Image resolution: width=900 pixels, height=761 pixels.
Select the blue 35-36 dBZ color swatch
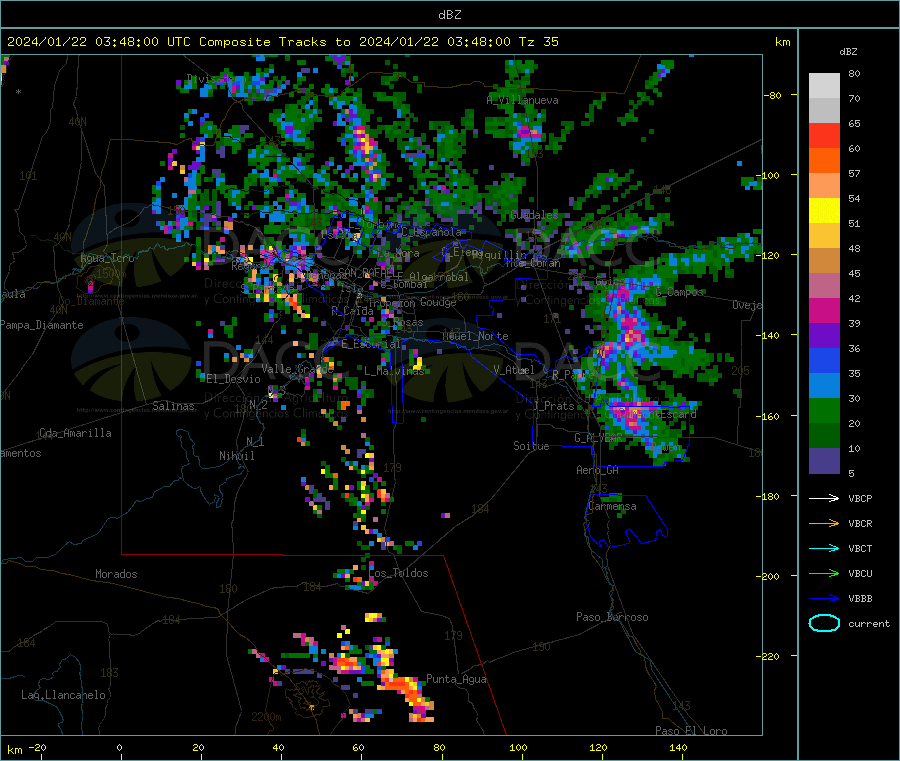point(824,360)
